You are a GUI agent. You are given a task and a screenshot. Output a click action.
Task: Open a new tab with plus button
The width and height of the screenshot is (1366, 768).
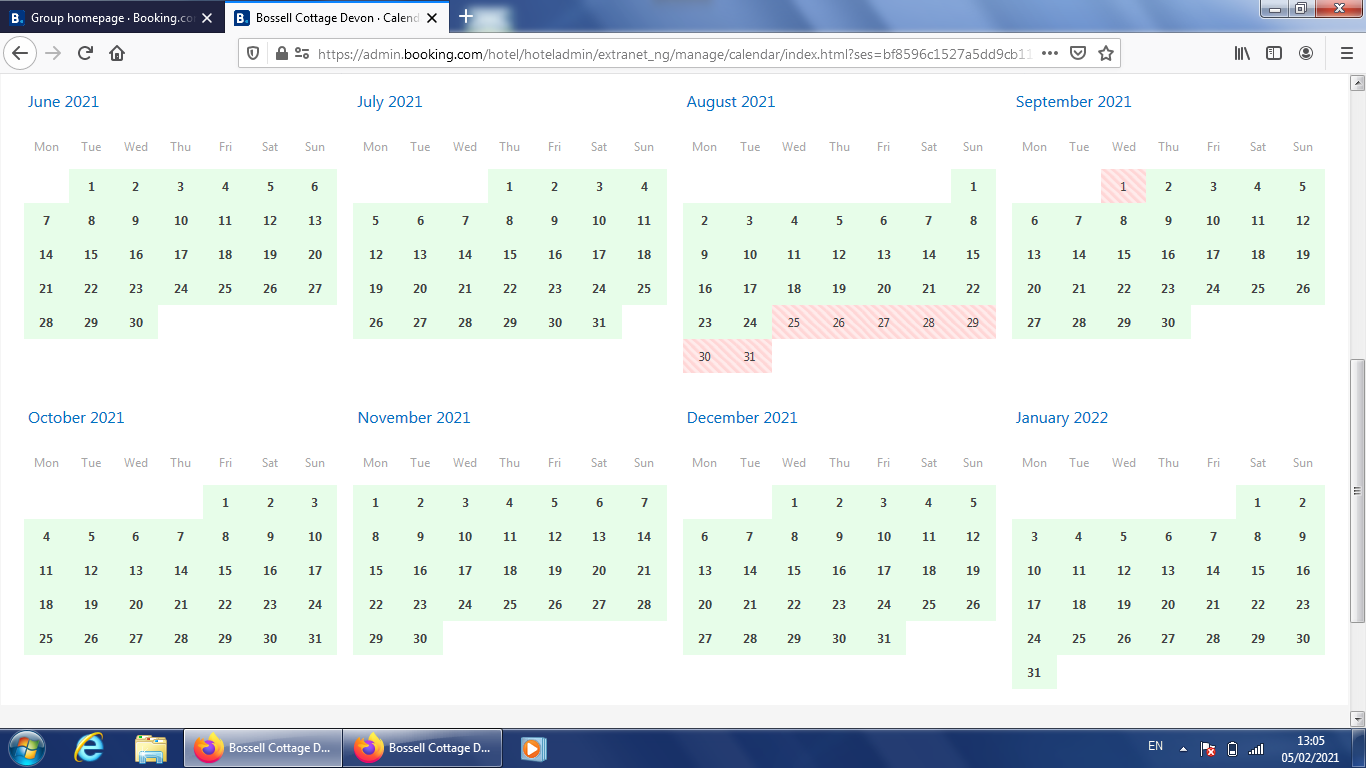[465, 17]
